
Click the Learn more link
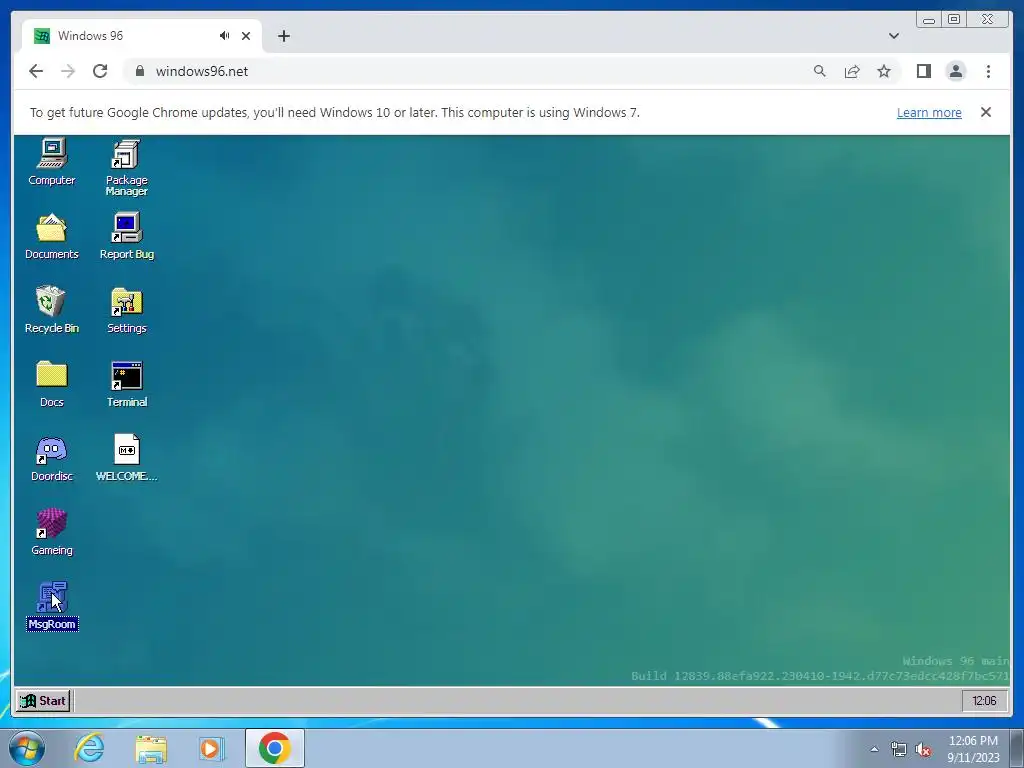[x=929, y=112]
